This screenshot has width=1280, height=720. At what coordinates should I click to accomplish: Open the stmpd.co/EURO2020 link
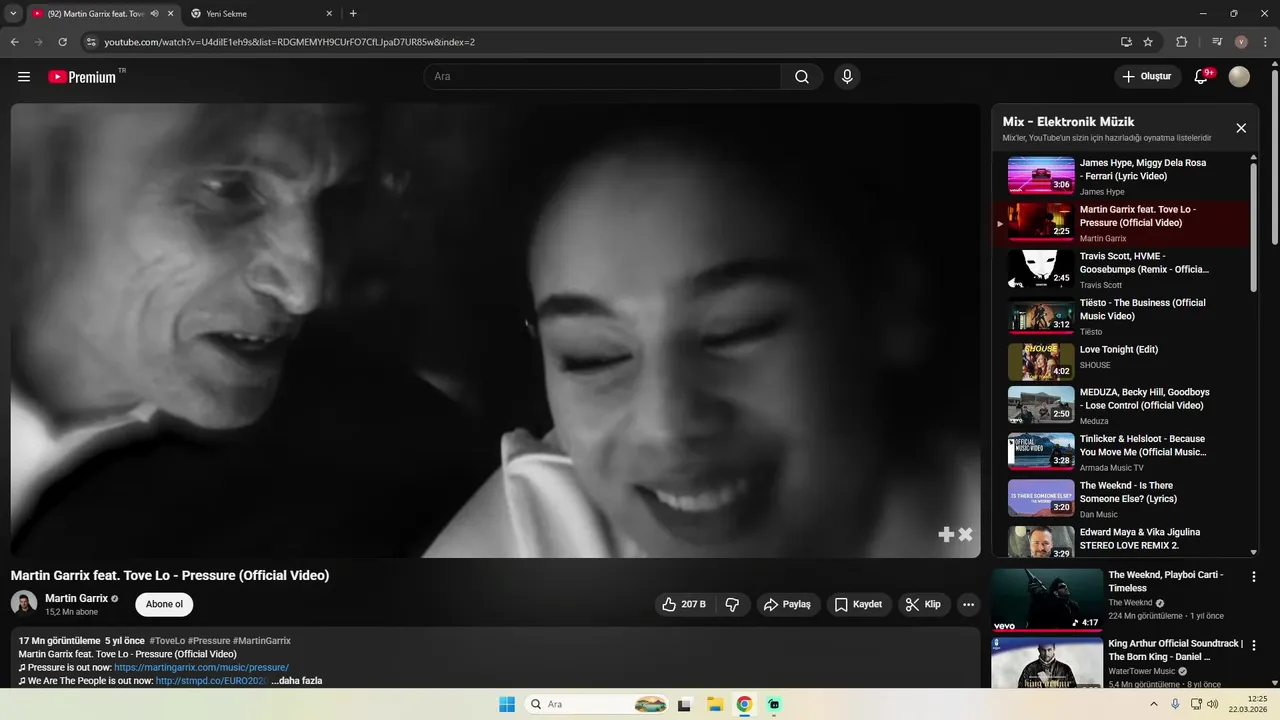coord(212,681)
